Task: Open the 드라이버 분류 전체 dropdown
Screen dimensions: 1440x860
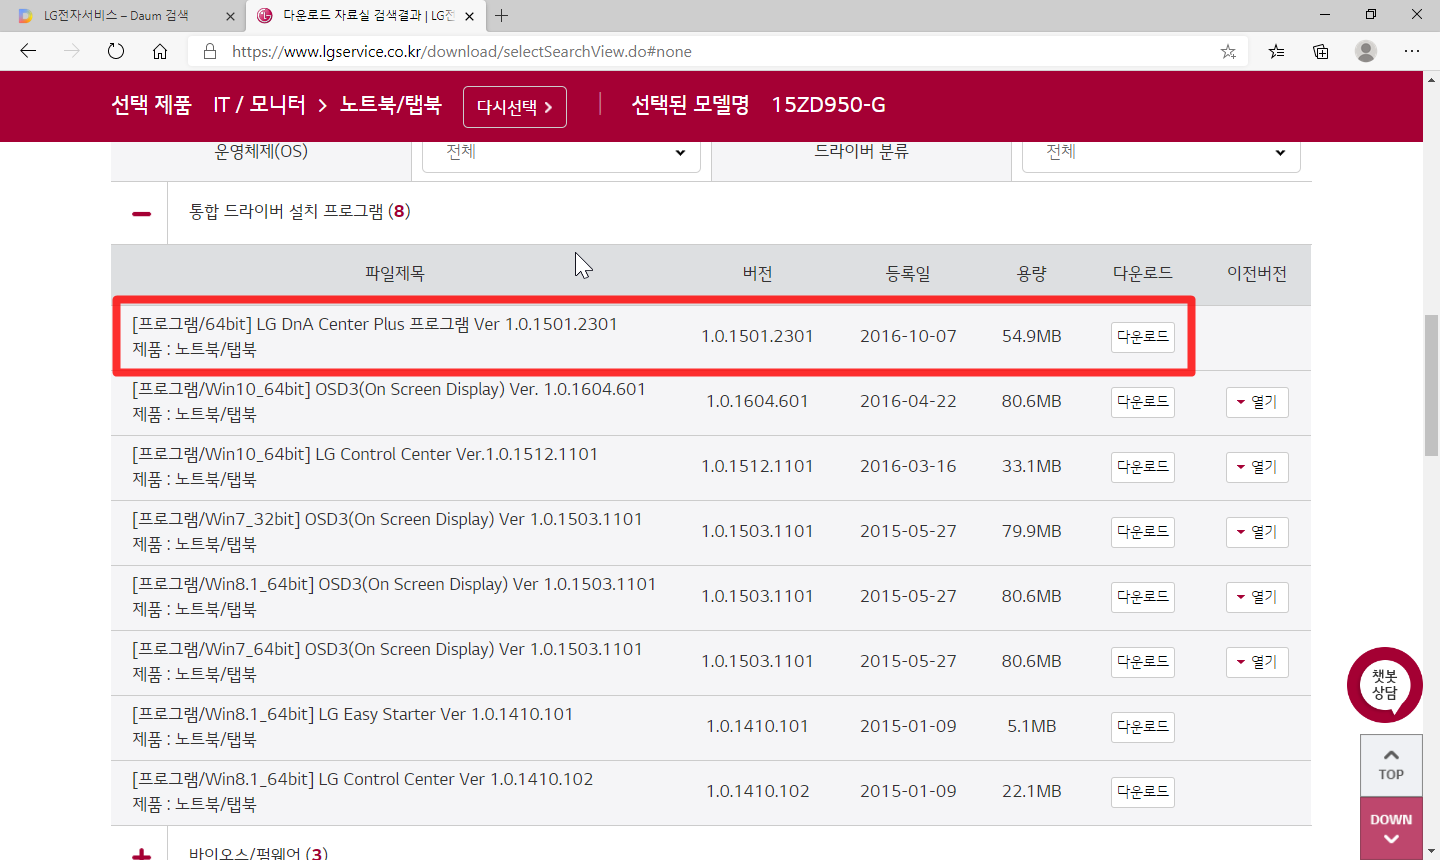Action: tap(1161, 153)
